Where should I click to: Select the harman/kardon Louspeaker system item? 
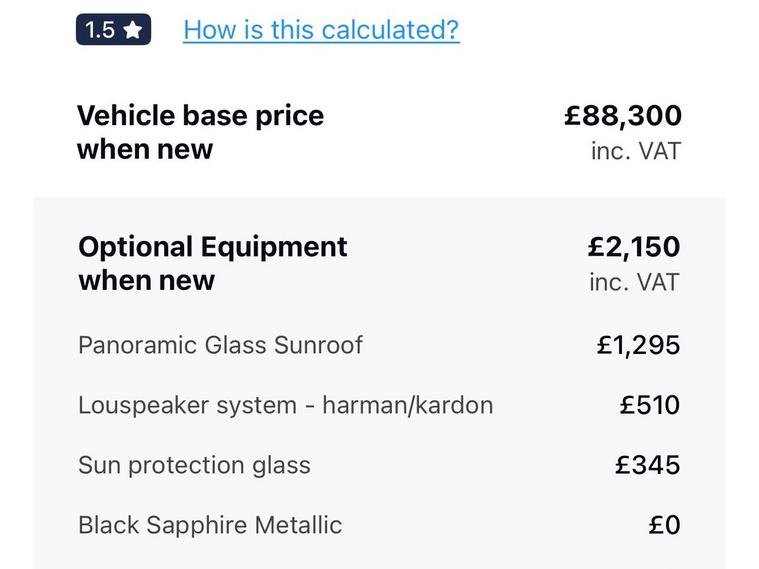pyautogui.click(x=285, y=405)
